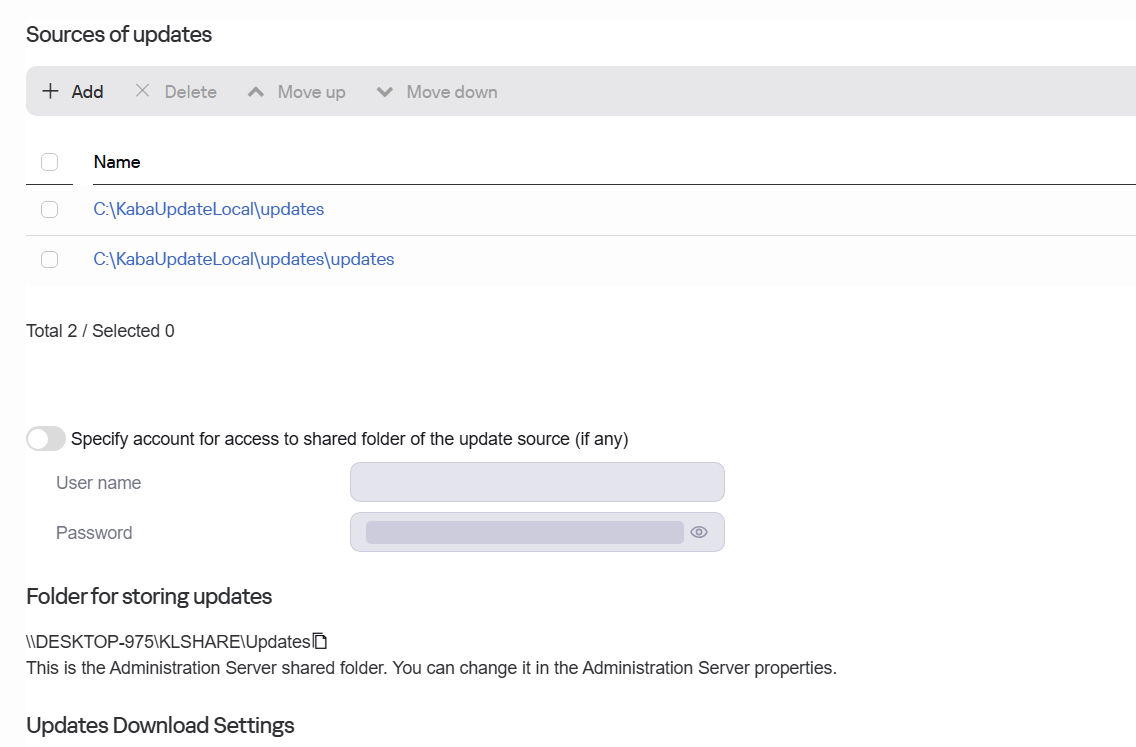
Task: Click the User name input field
Action: (537, 482)
